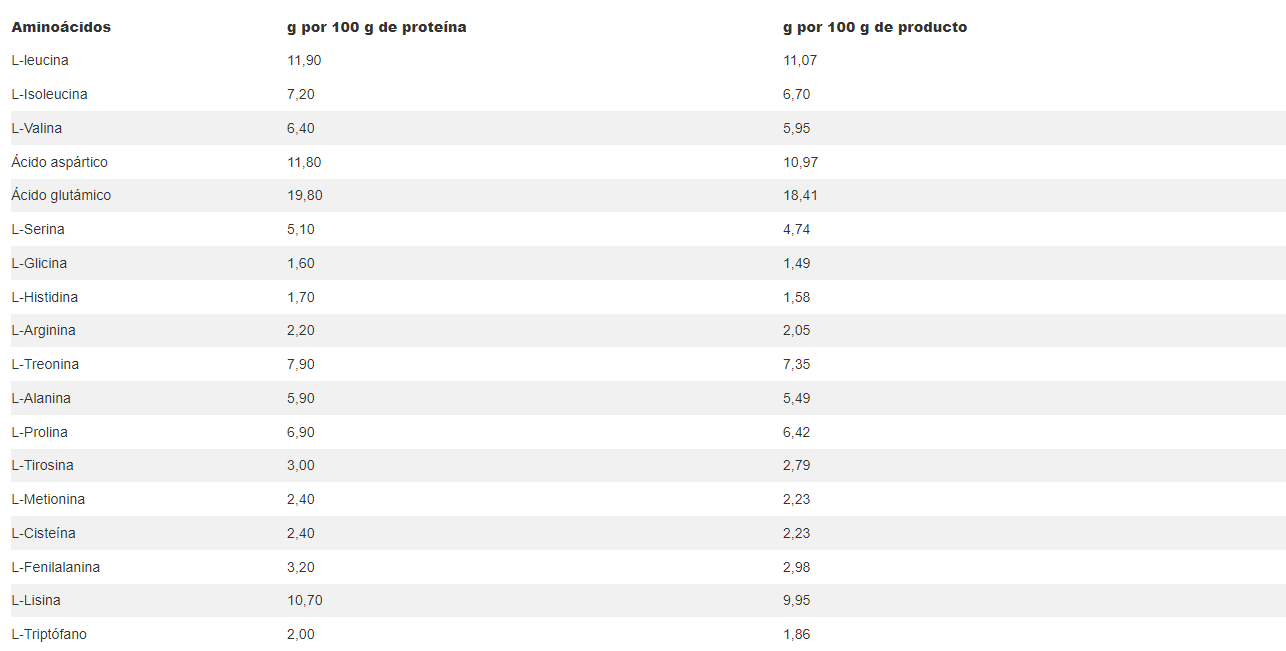Click the Aminoácidos column header

coord(61,27)
